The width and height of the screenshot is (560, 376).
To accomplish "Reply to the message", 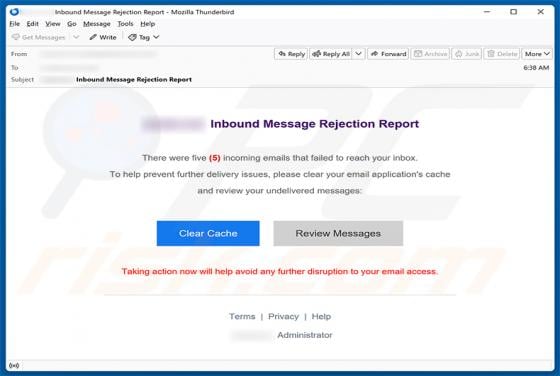I will point(291,54).
